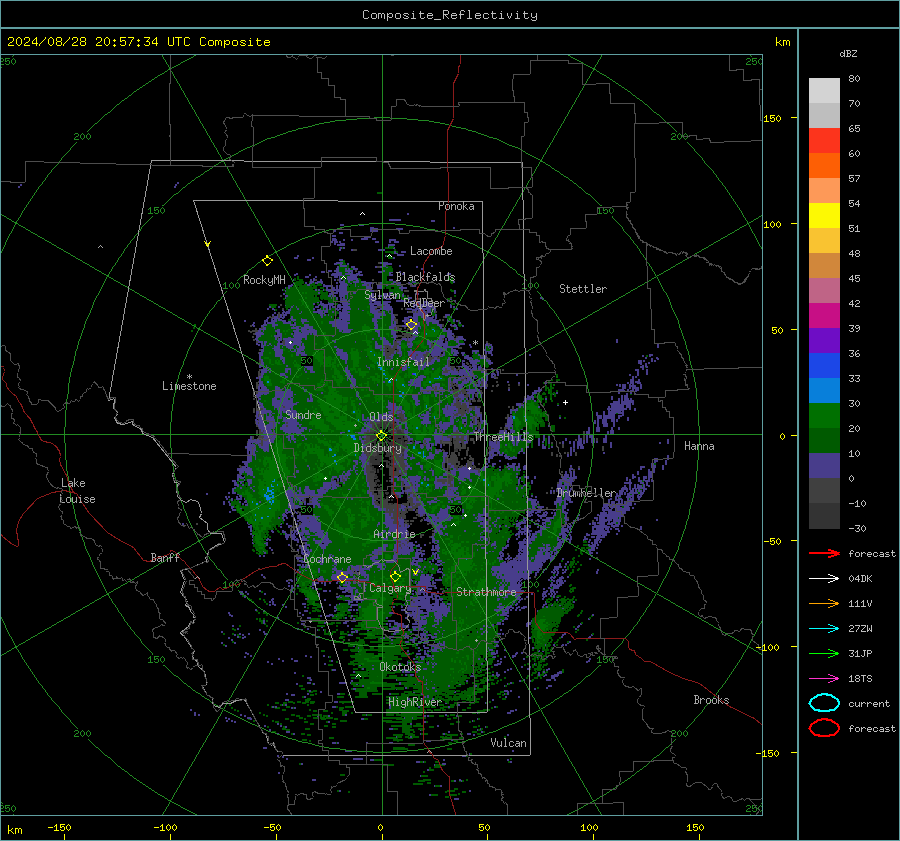
Task: Click the yellow diamond radar site at Olds
Action: [381, 436]
